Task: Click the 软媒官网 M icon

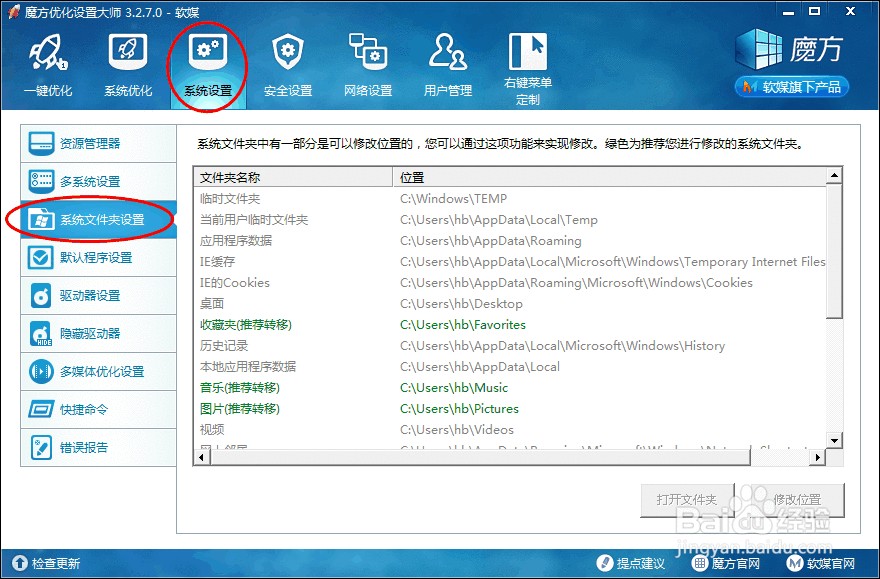Action: click(x=794, y=563)
